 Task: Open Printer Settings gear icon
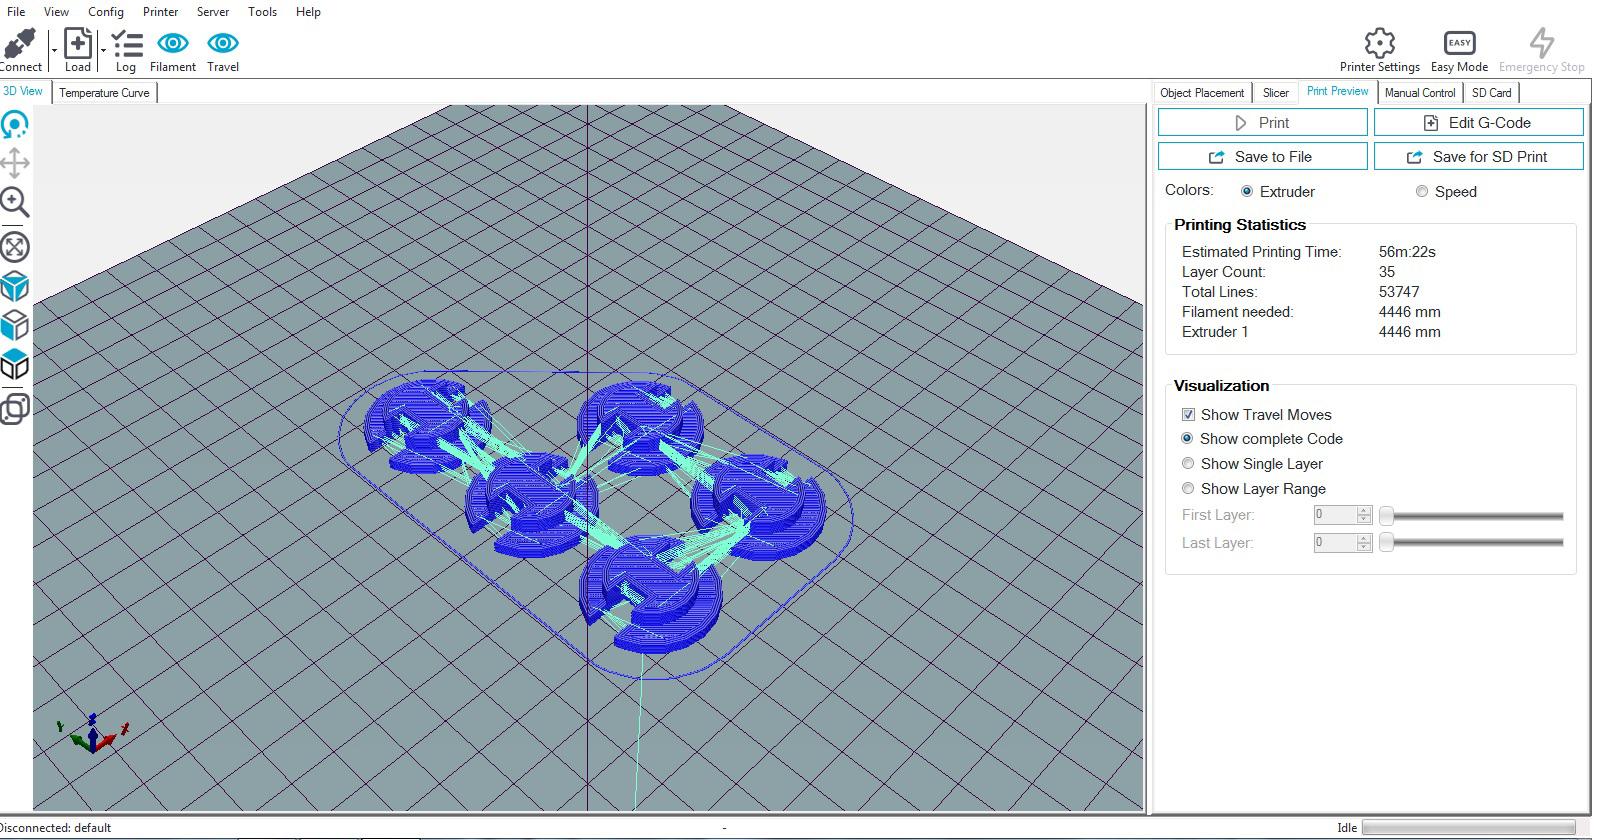(1380, 42)
